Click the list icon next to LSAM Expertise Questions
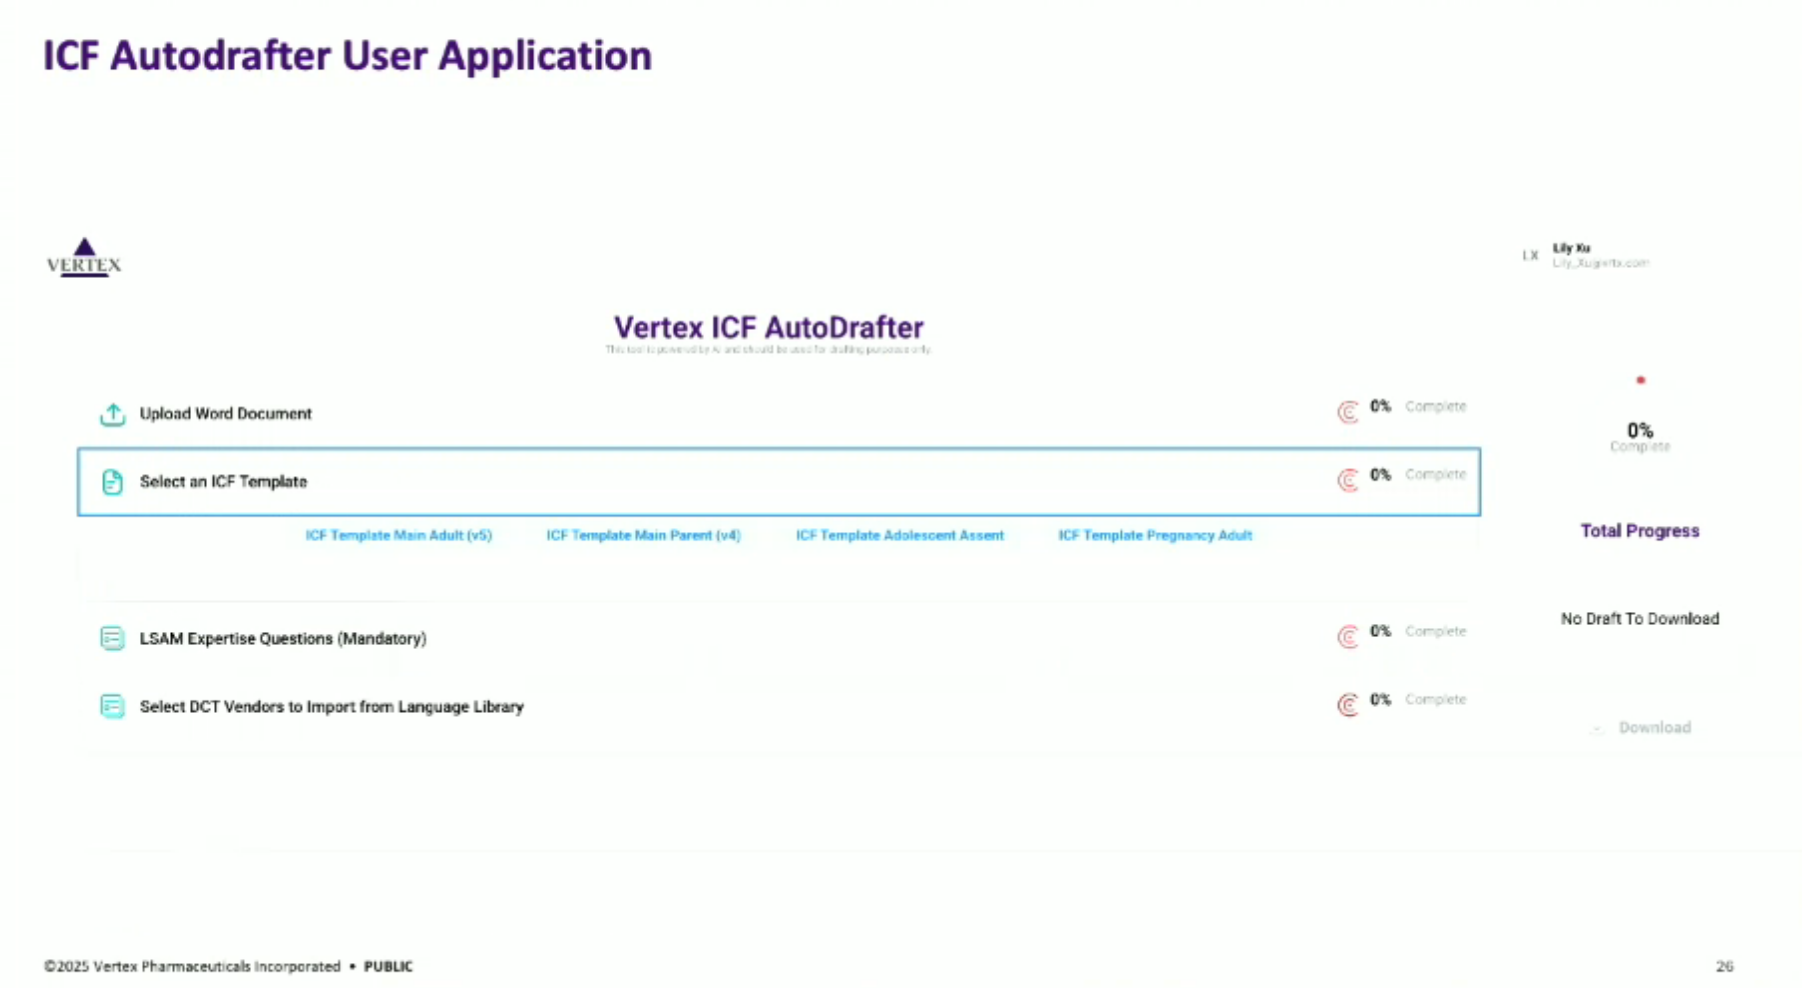Screen dimensions: 1802x988 pyautogui.click(x=113, y=638)
